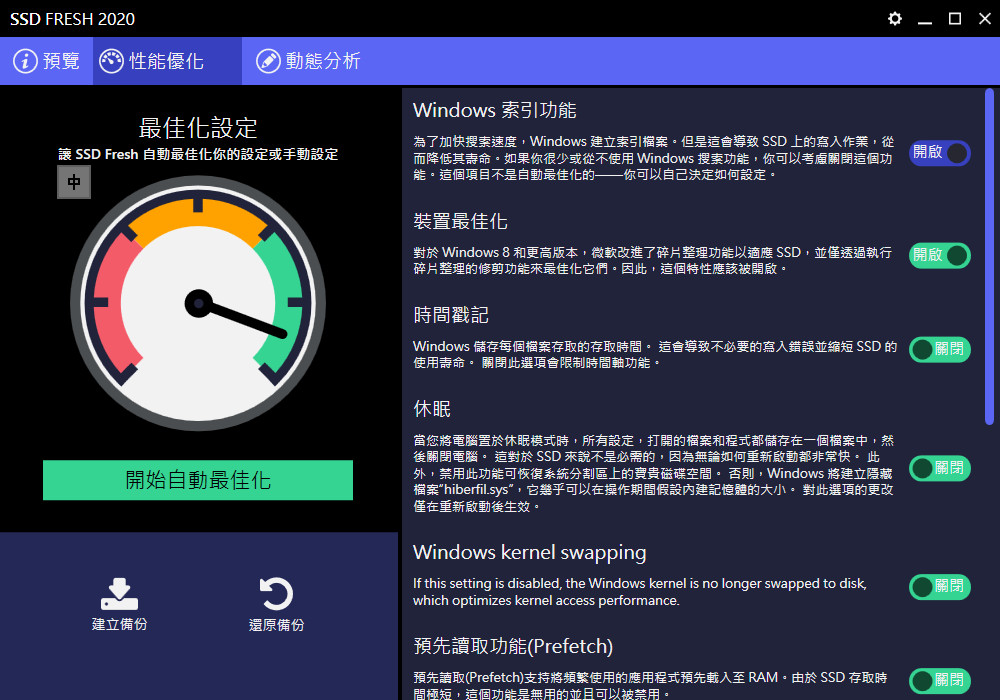Image resolution: width=1000 pixels, height=700 pixels.
Task: Click the 還原備份 restore arrow icon
Action: pos(276,594)
